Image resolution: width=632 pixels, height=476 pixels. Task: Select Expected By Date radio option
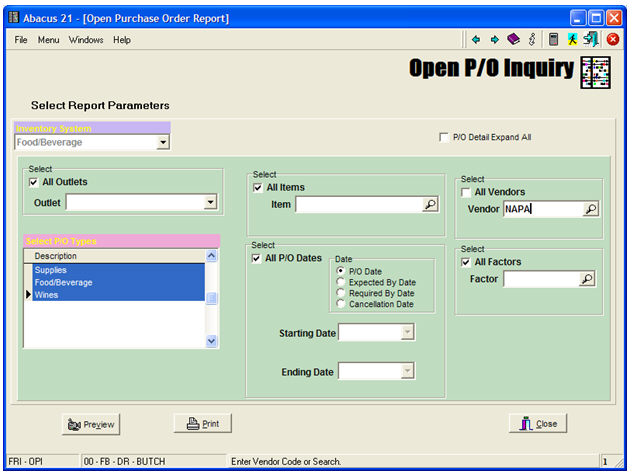click(342, 283)
